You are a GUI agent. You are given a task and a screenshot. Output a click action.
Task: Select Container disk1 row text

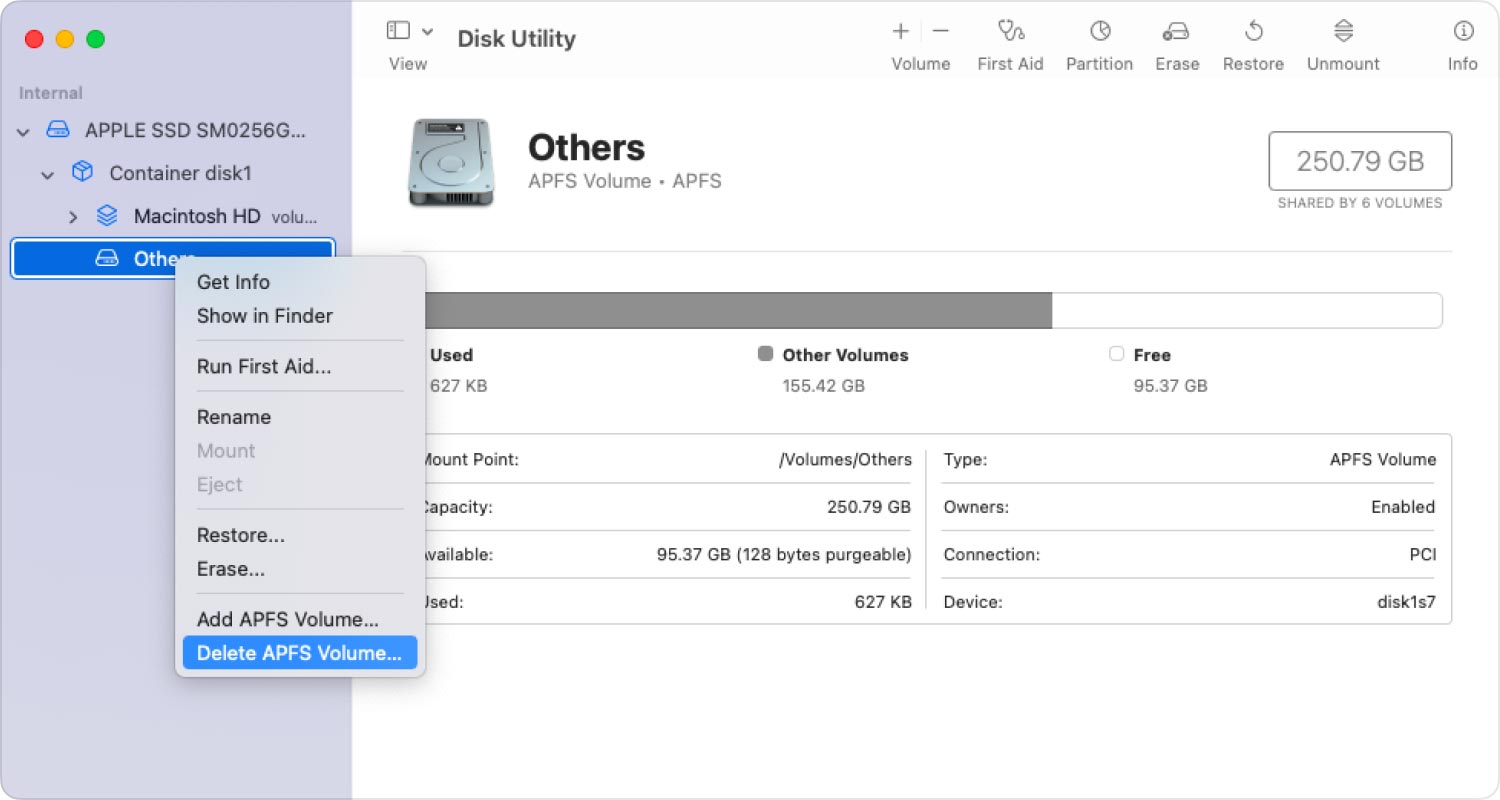click(180, 173)
